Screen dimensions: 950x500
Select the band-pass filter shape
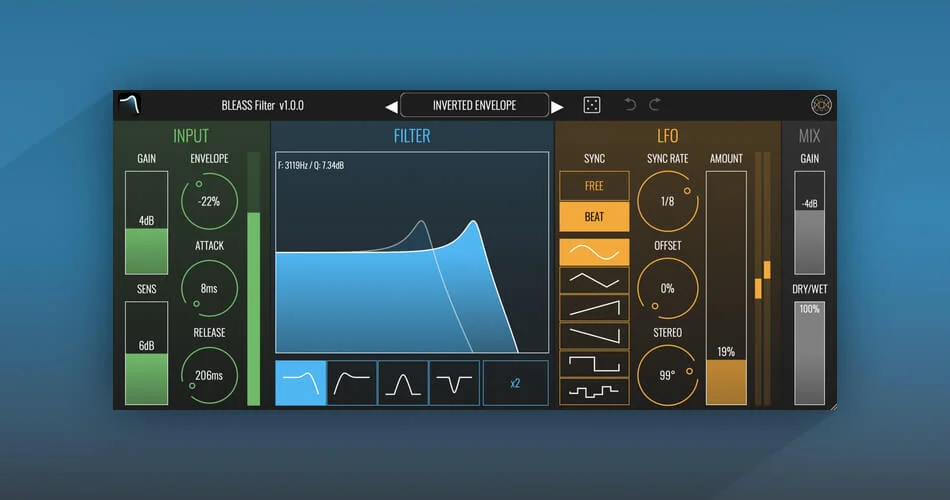point(403,383)
